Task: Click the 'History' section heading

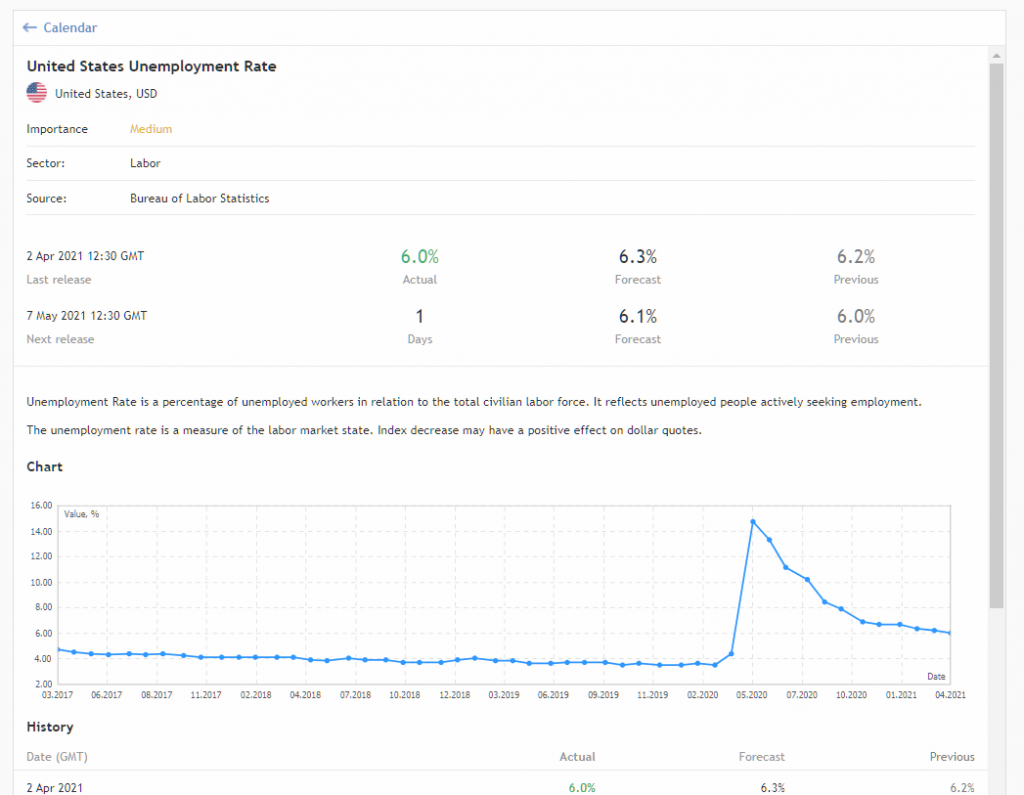Action: point(50,726)
